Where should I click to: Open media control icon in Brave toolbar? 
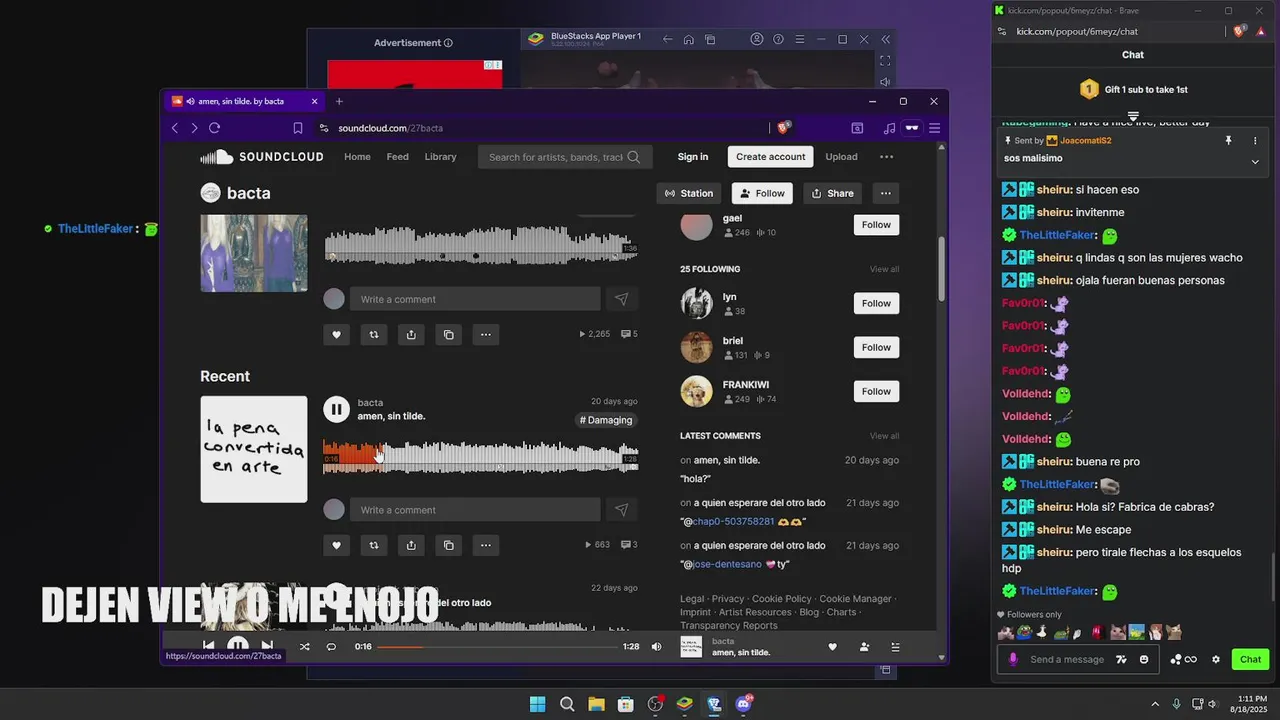click(889, 128)
